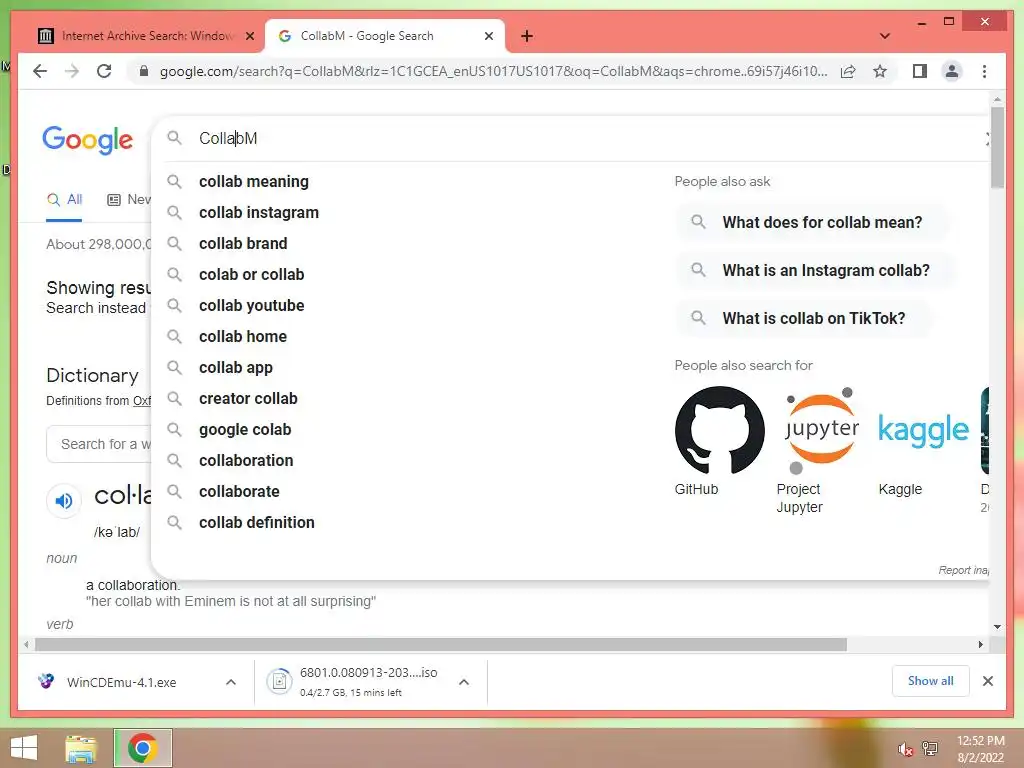This screenshot has height=768, width=1024.
Task: Open the GitHub logo thumbnail
Action: click(x=719, y=430)
